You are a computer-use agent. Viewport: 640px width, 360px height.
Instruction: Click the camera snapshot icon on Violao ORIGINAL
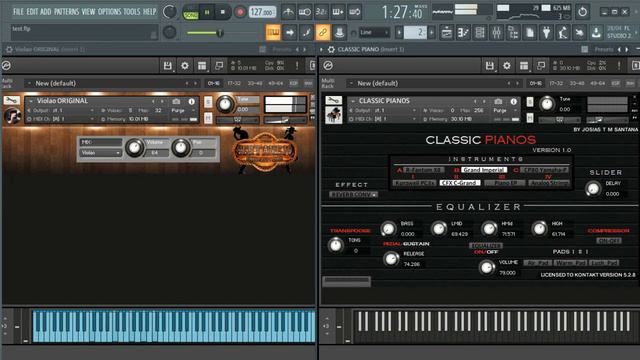176,101
